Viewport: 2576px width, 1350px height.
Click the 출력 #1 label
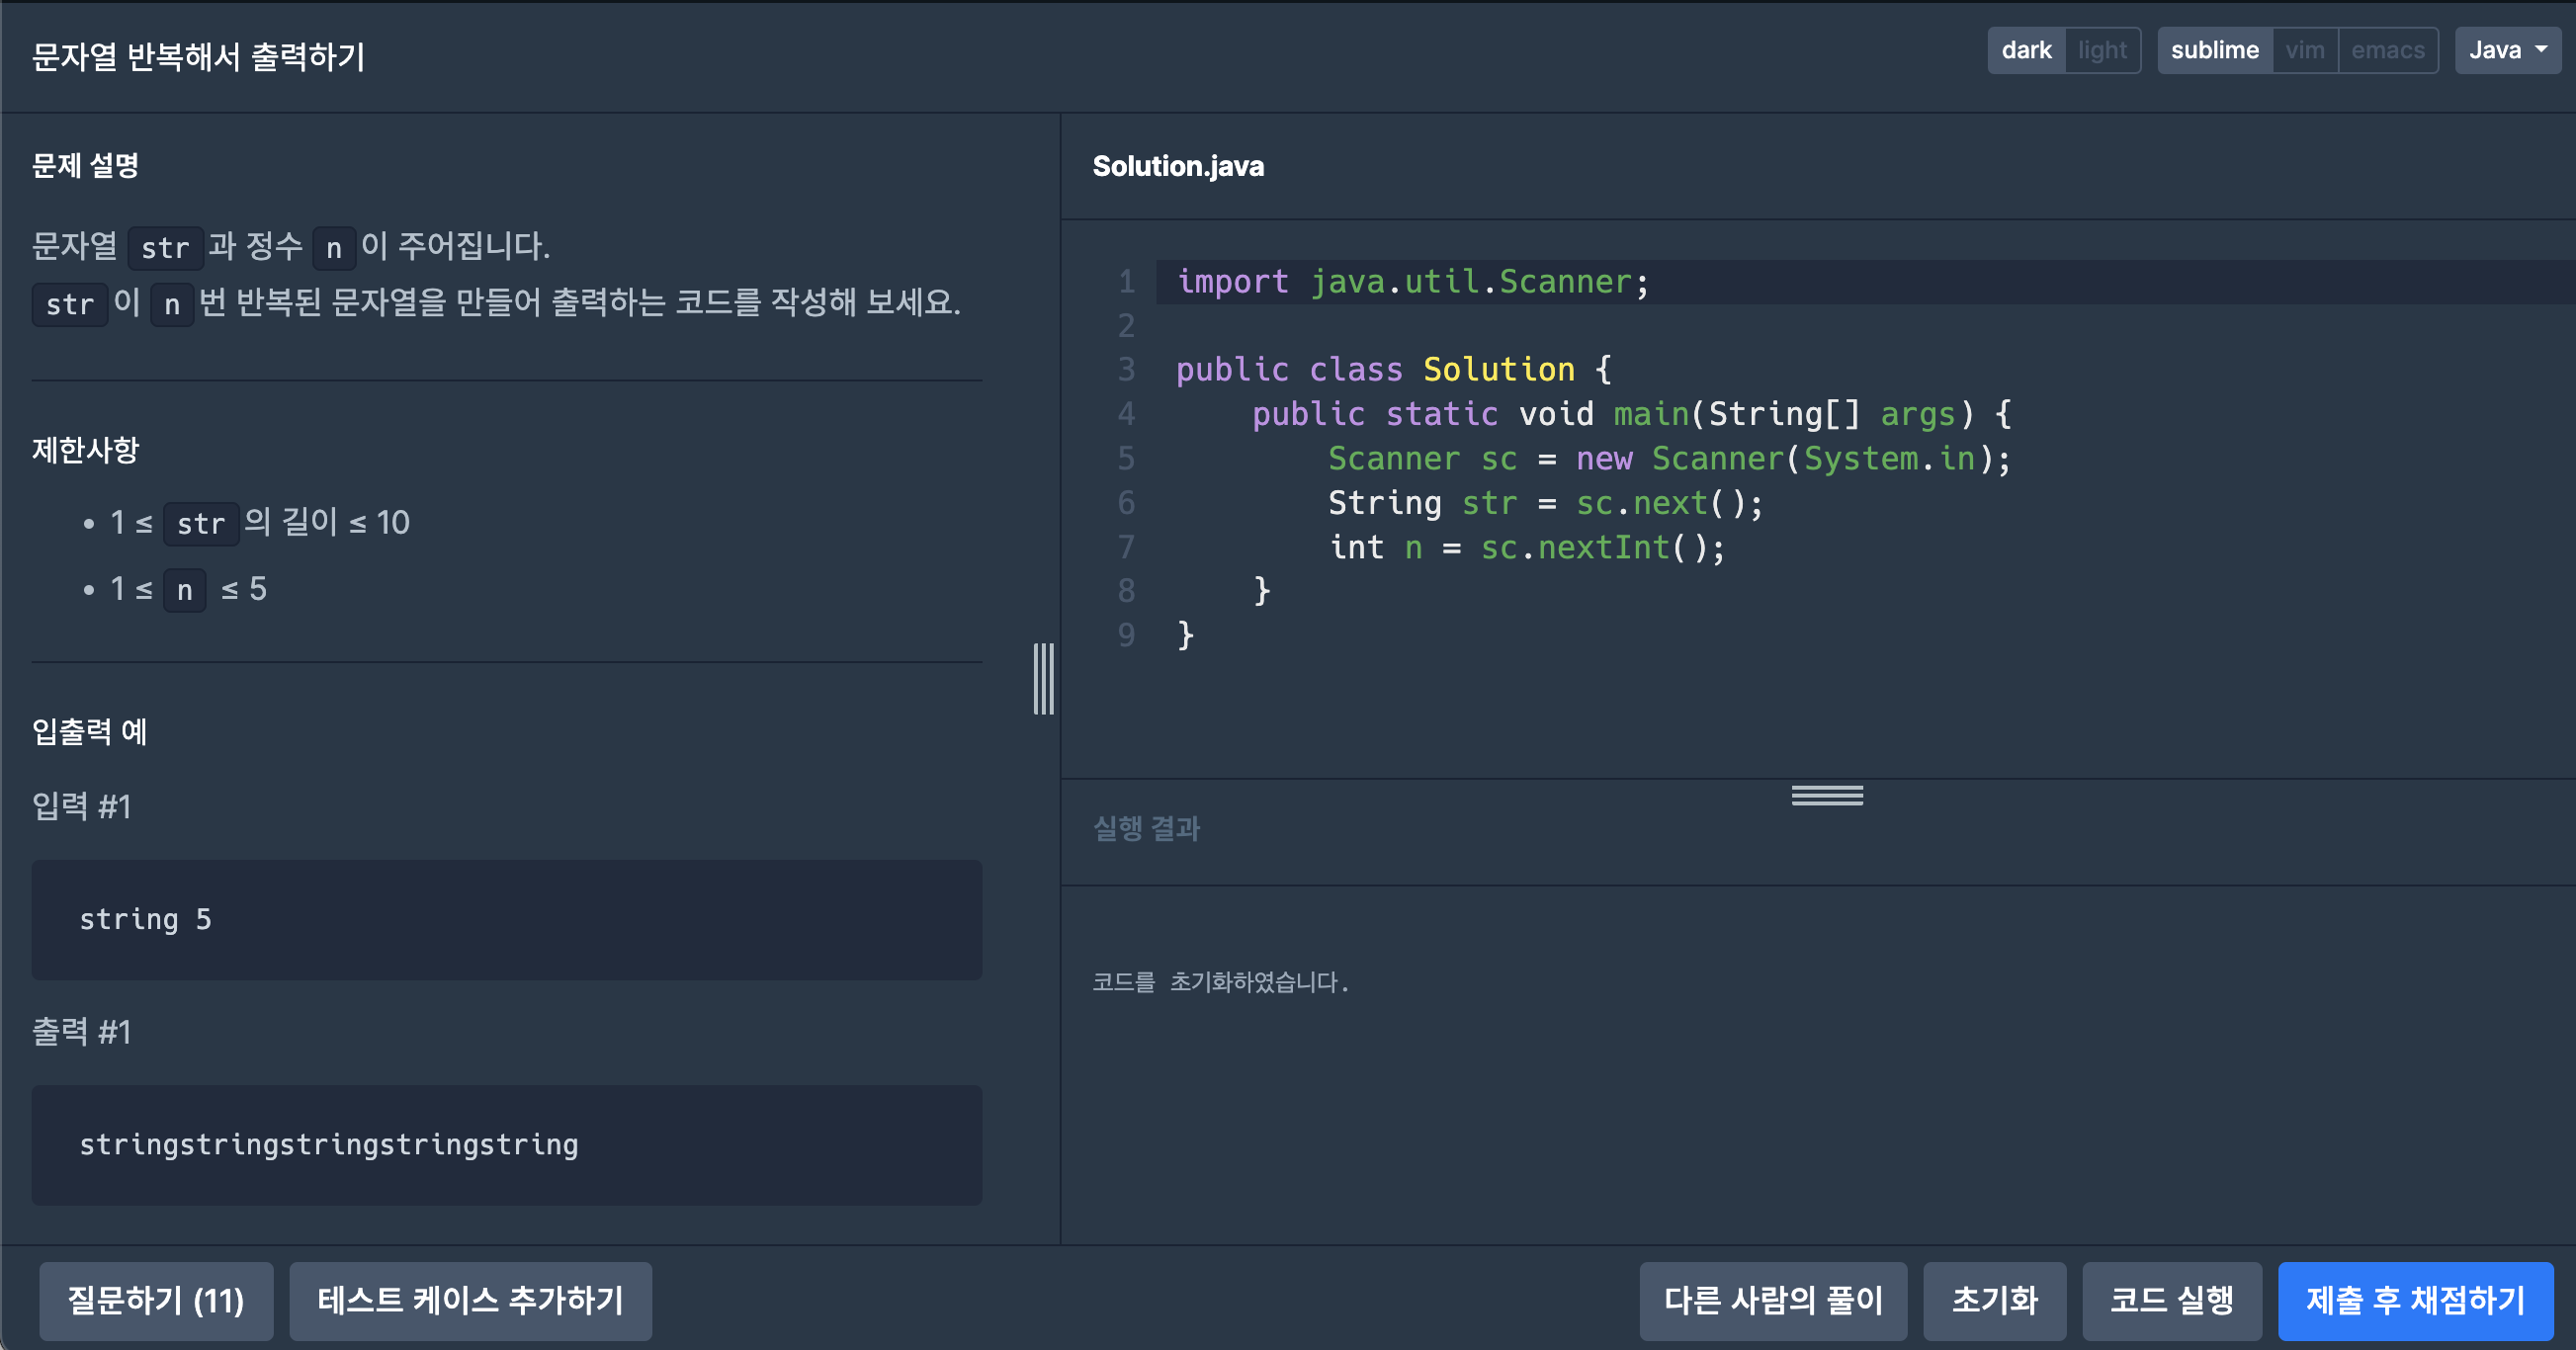81,1032
